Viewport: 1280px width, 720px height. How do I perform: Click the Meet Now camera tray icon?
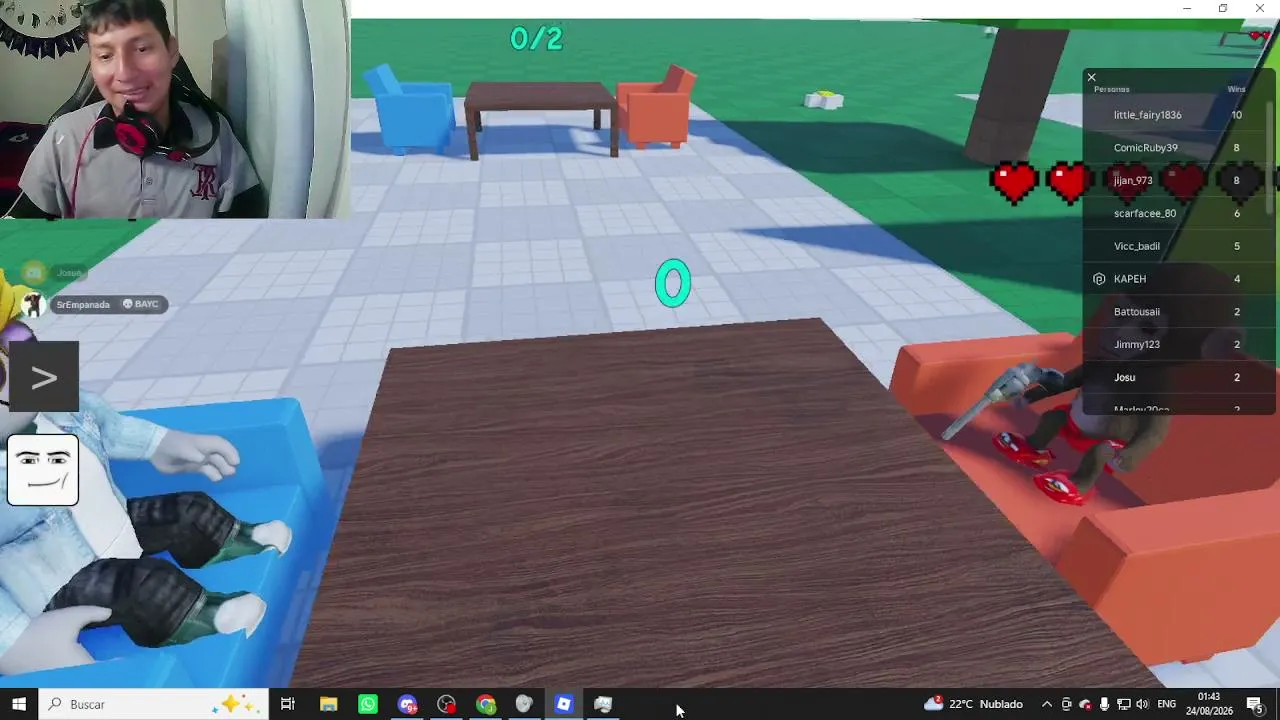point(1066,704)
